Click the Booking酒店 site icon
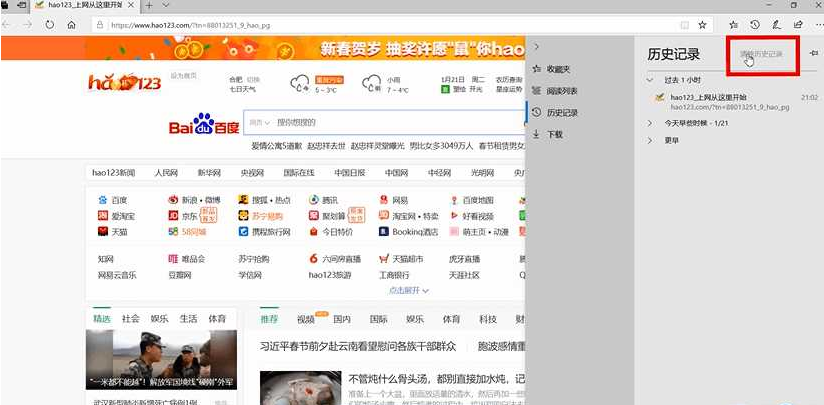Image resolution: width=824 pixels, height=405 pixels. coord(384,232)
